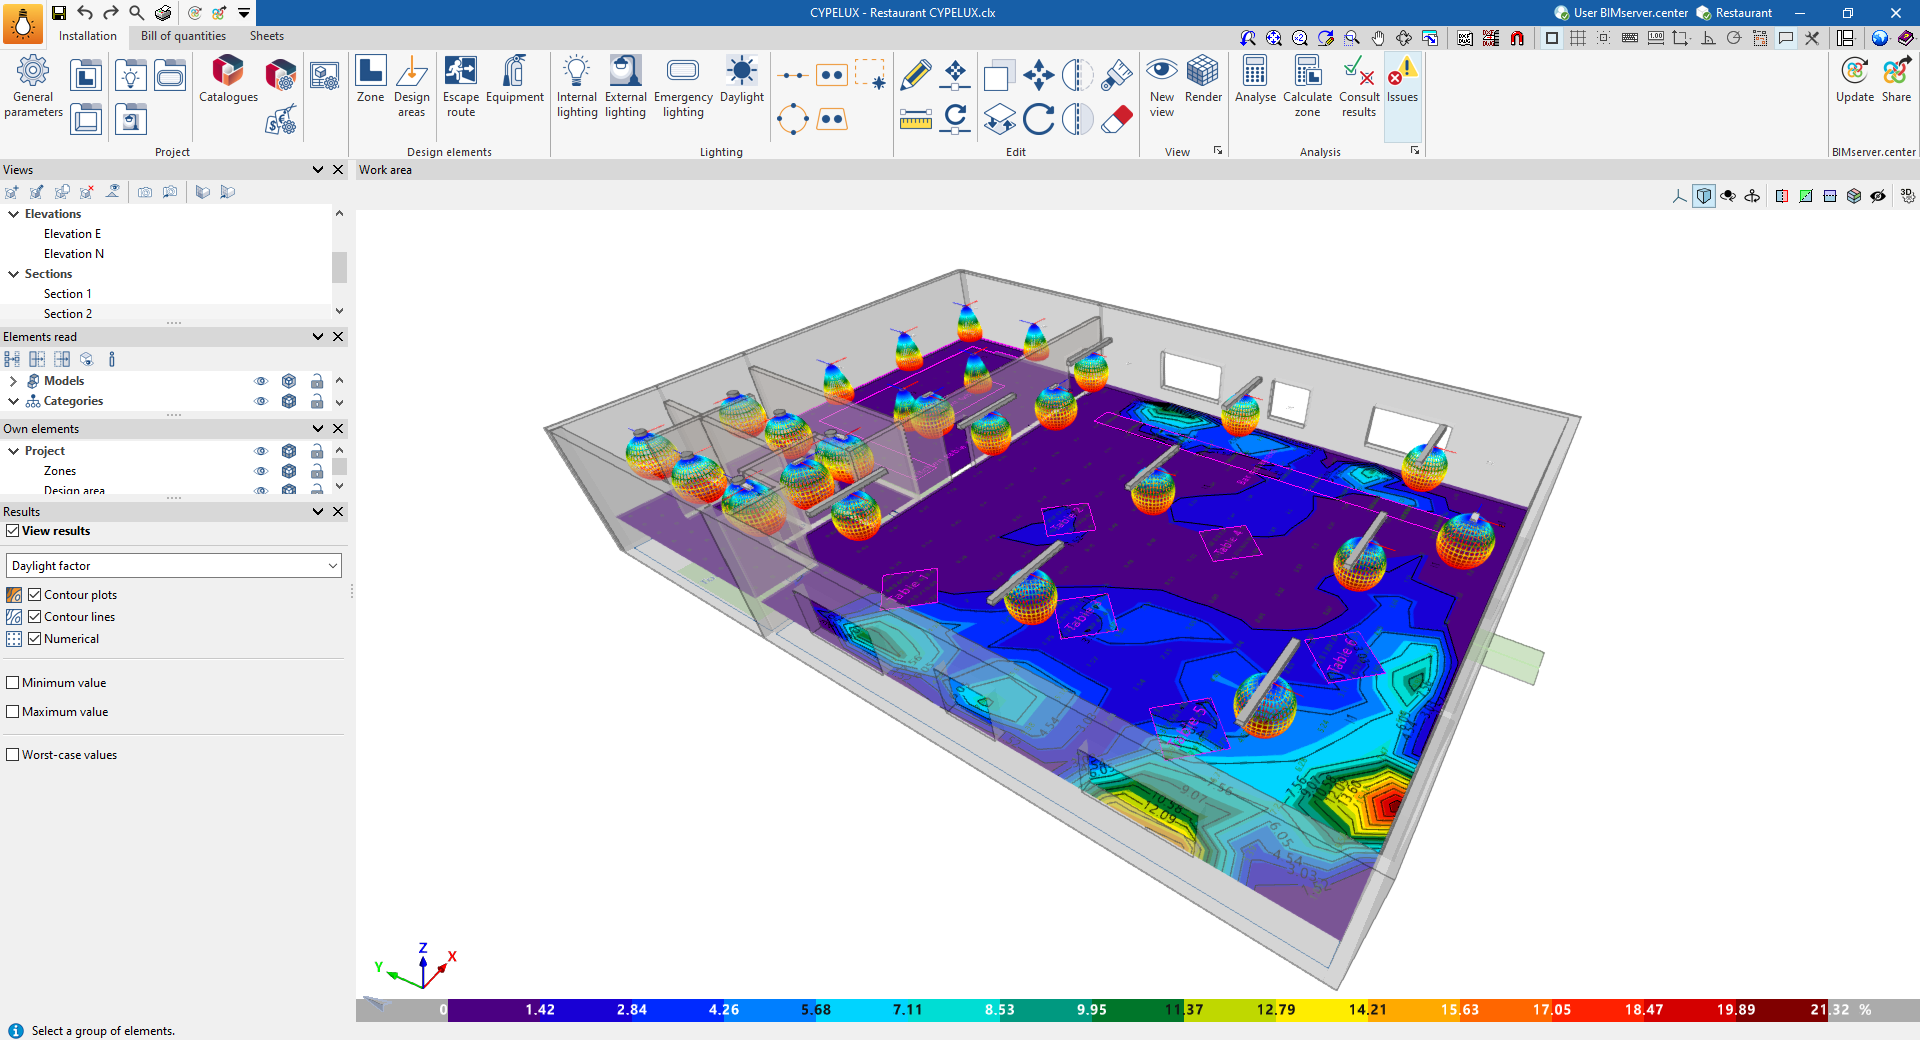
Task: Close the Results panel
Action: (x=338, y=512)
